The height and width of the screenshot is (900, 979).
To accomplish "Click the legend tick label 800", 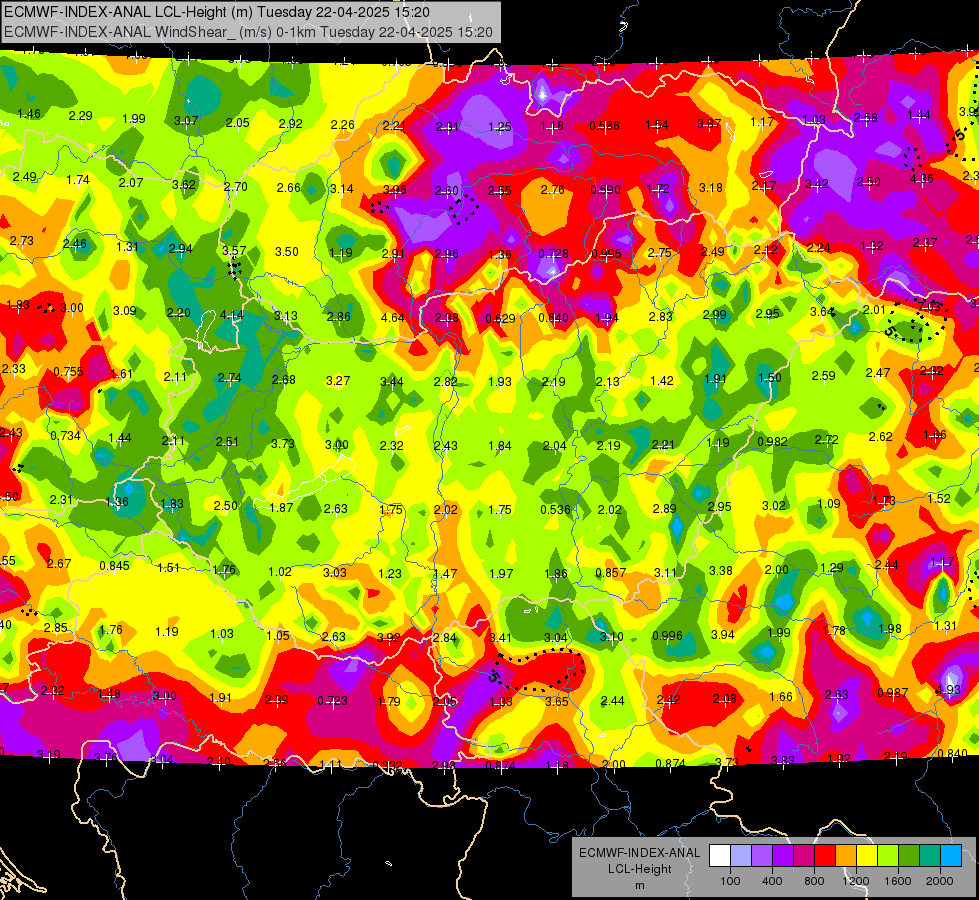I will 814,881.
